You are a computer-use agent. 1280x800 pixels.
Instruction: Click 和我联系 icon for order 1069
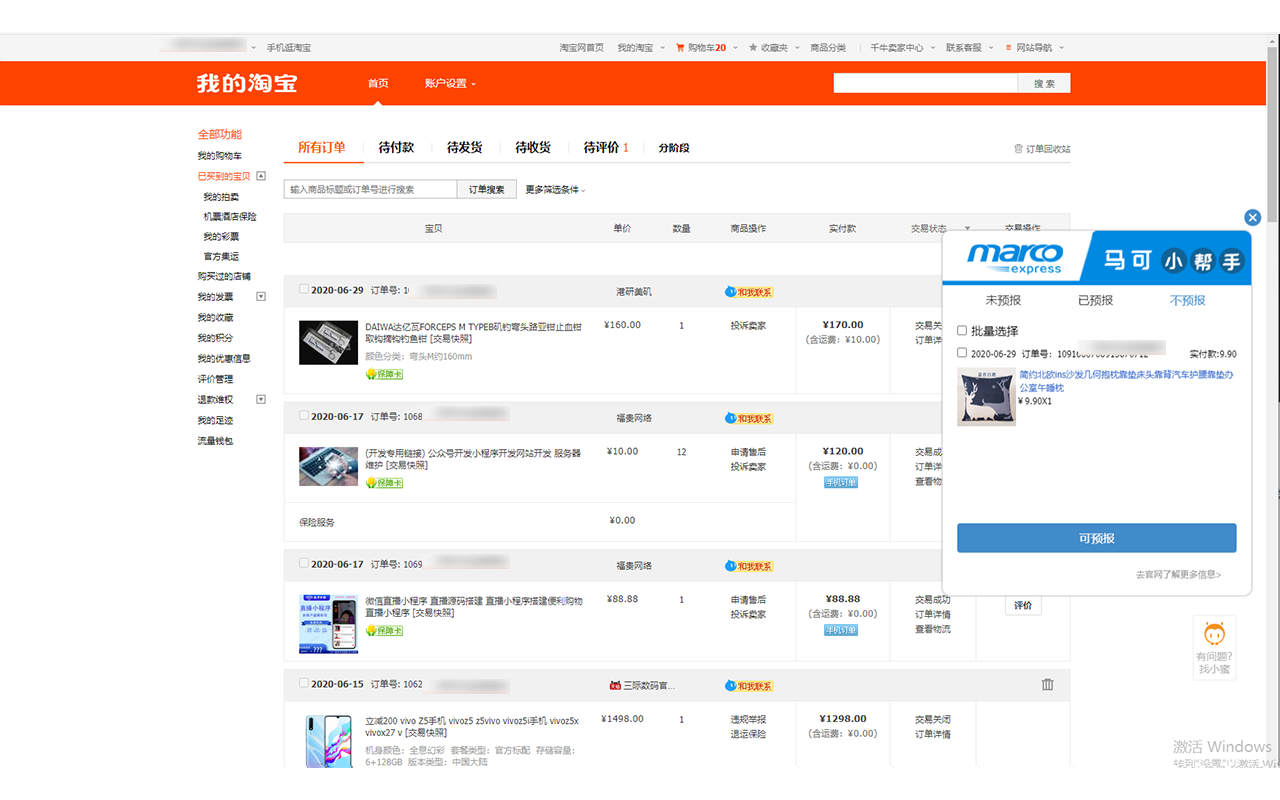(749, 566)
